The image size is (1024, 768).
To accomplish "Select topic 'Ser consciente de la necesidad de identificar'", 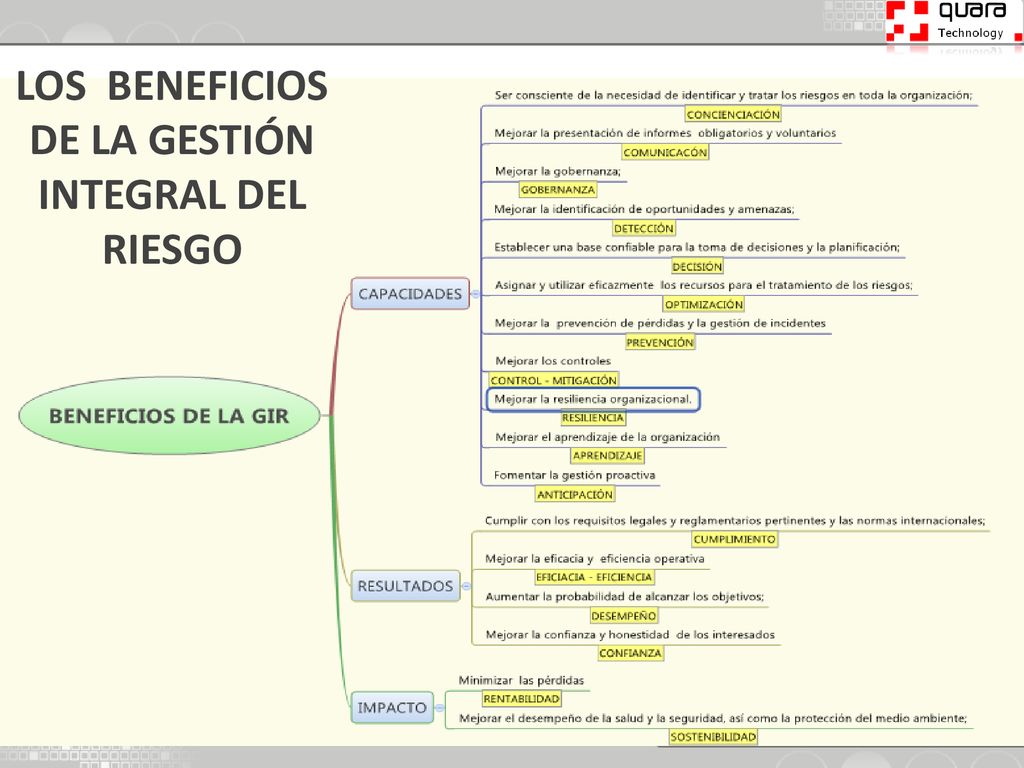I will (x=733, y=95).
